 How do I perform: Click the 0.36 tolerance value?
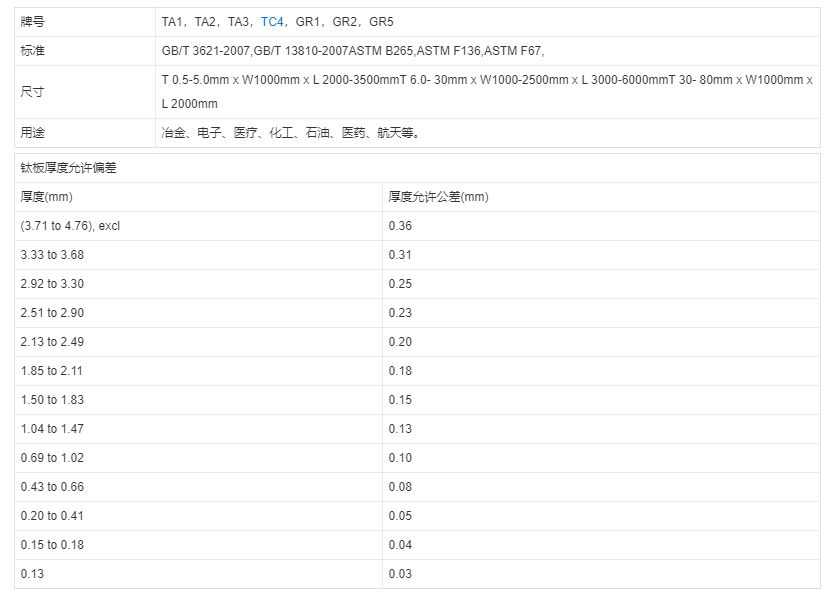point(400,226)
